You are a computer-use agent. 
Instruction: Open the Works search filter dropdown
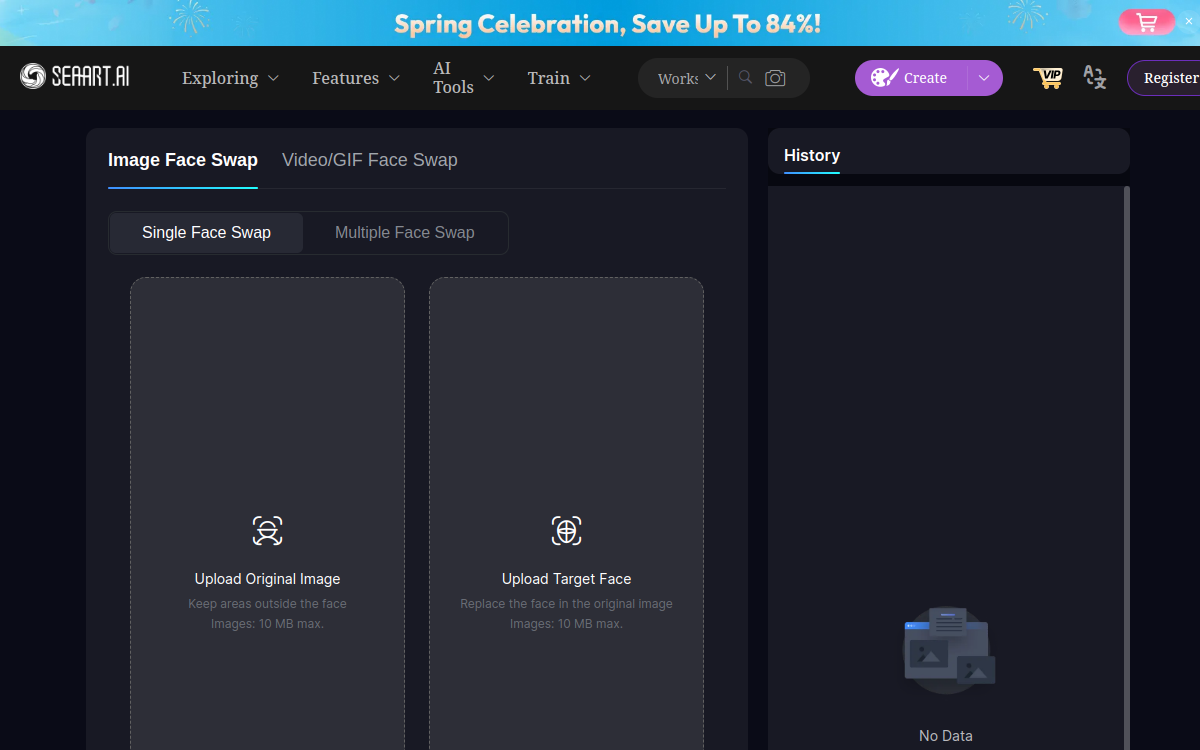tap(687, 78)
